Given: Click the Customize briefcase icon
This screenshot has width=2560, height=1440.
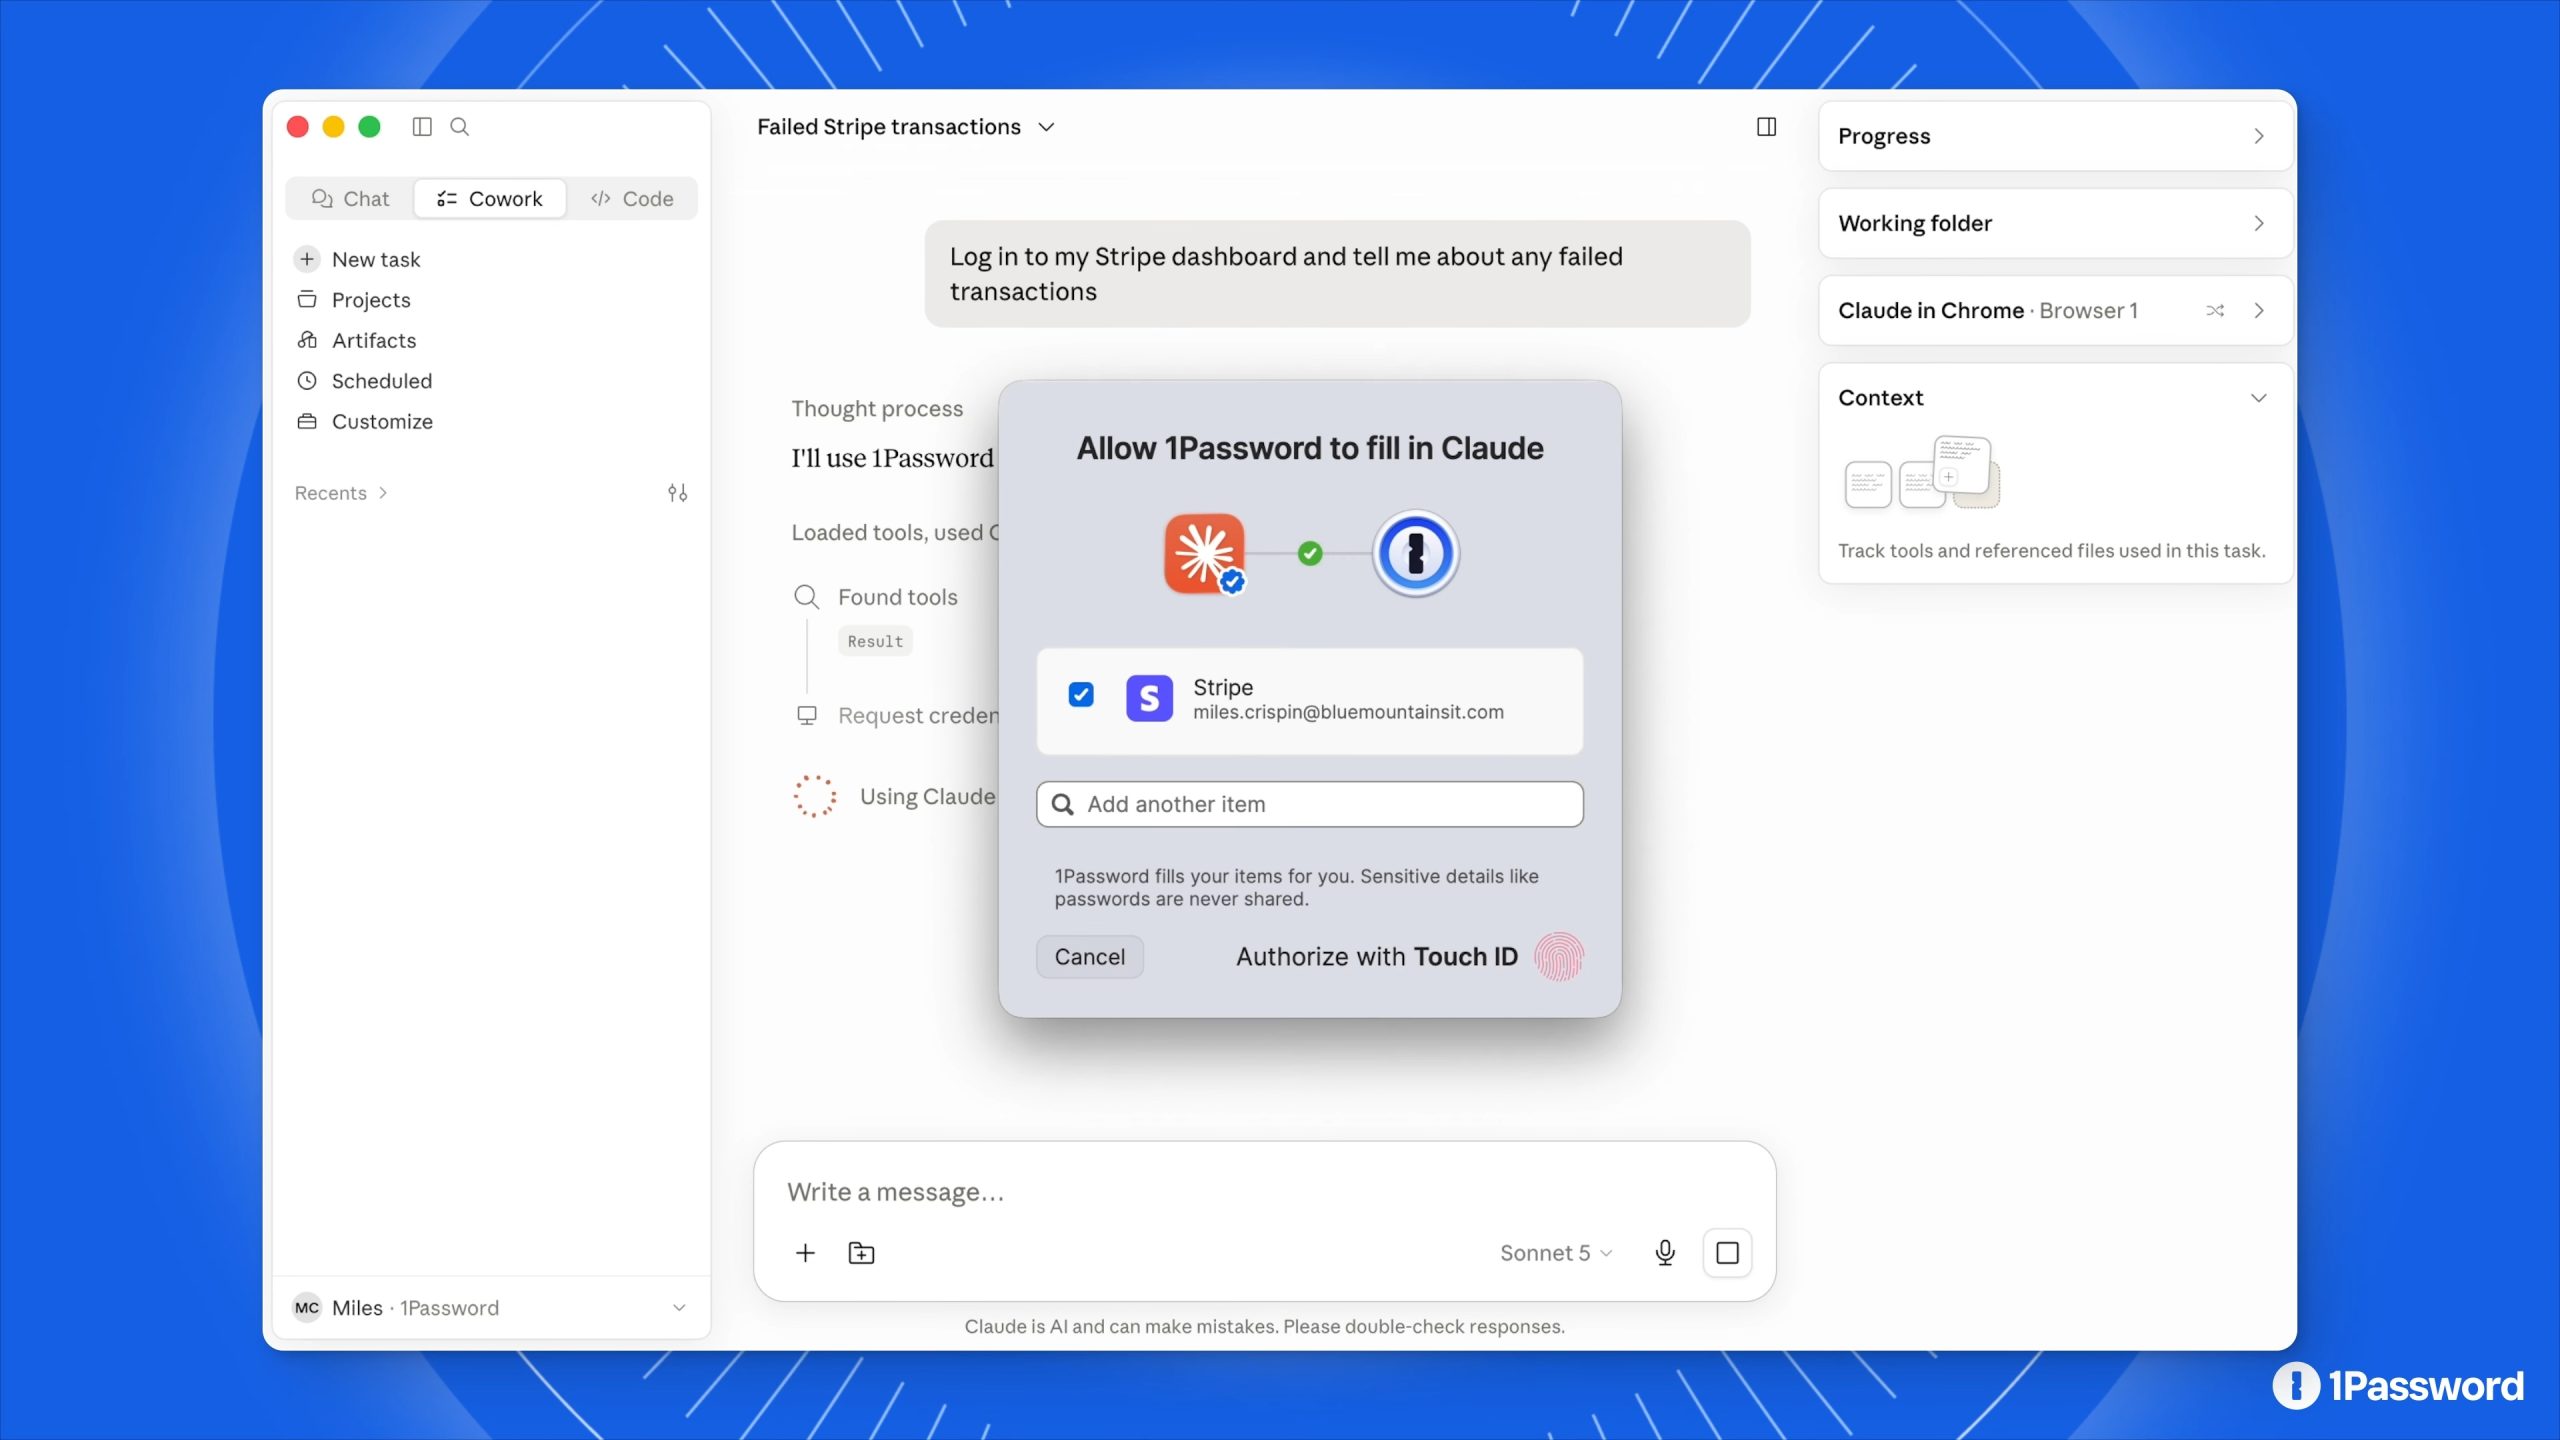Looking at the screenshot, I should [x=307, y=422].
